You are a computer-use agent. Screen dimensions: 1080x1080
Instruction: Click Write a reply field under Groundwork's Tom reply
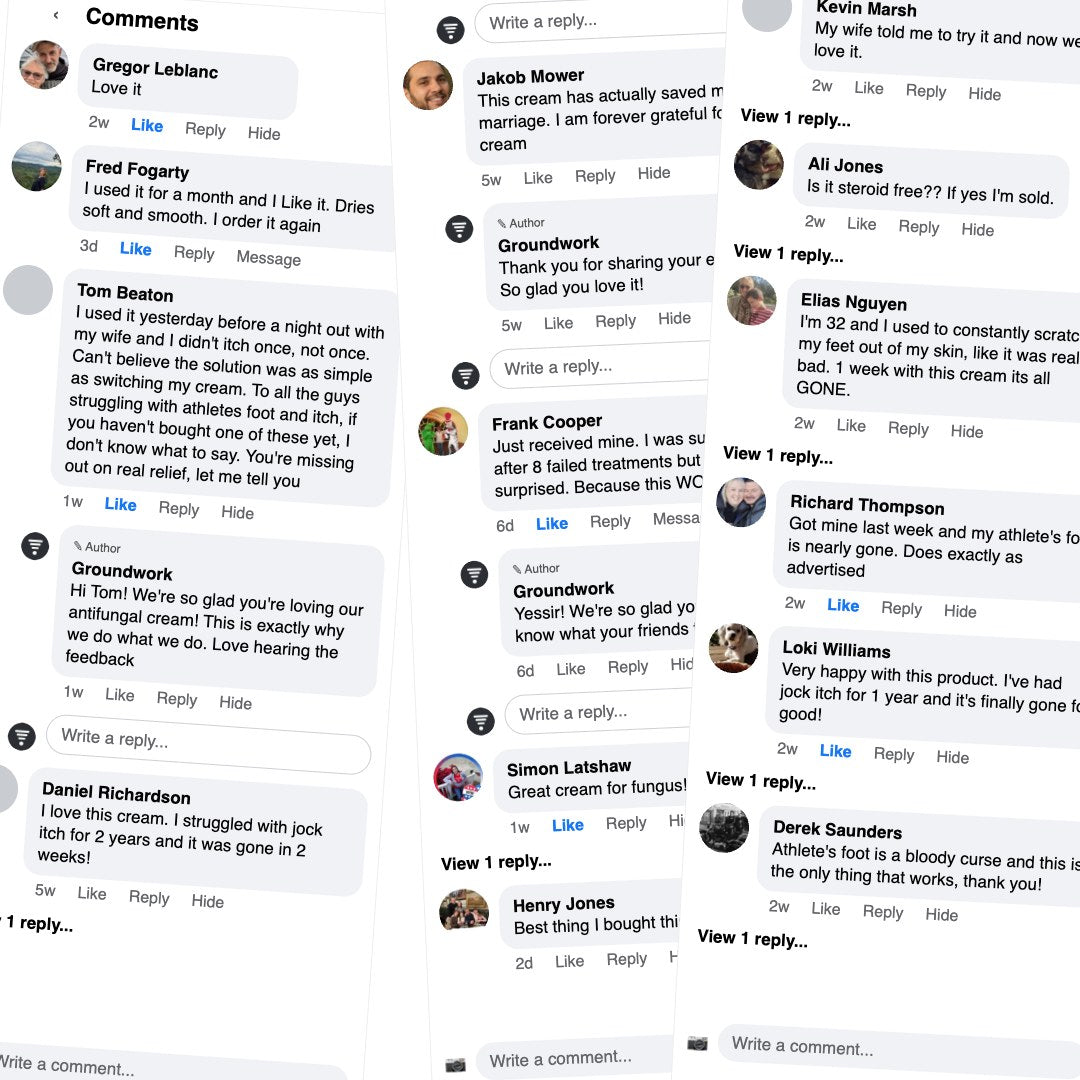click(x=208, y=745)
